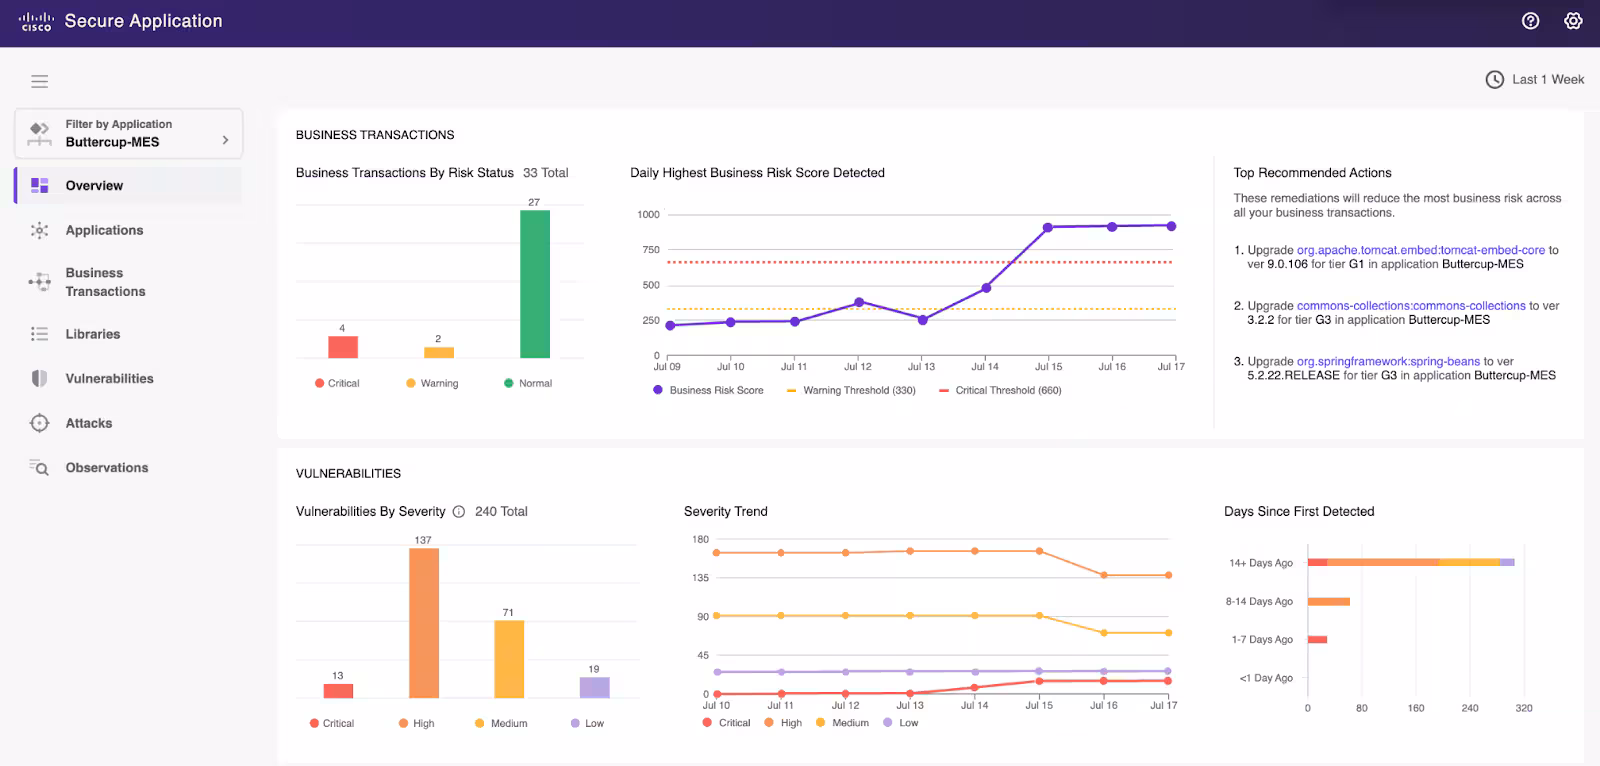Click info icon beside Vulnerabilities By Severity
The image size is (1600, 766).
pyautogui.click(x=459, y=511)
